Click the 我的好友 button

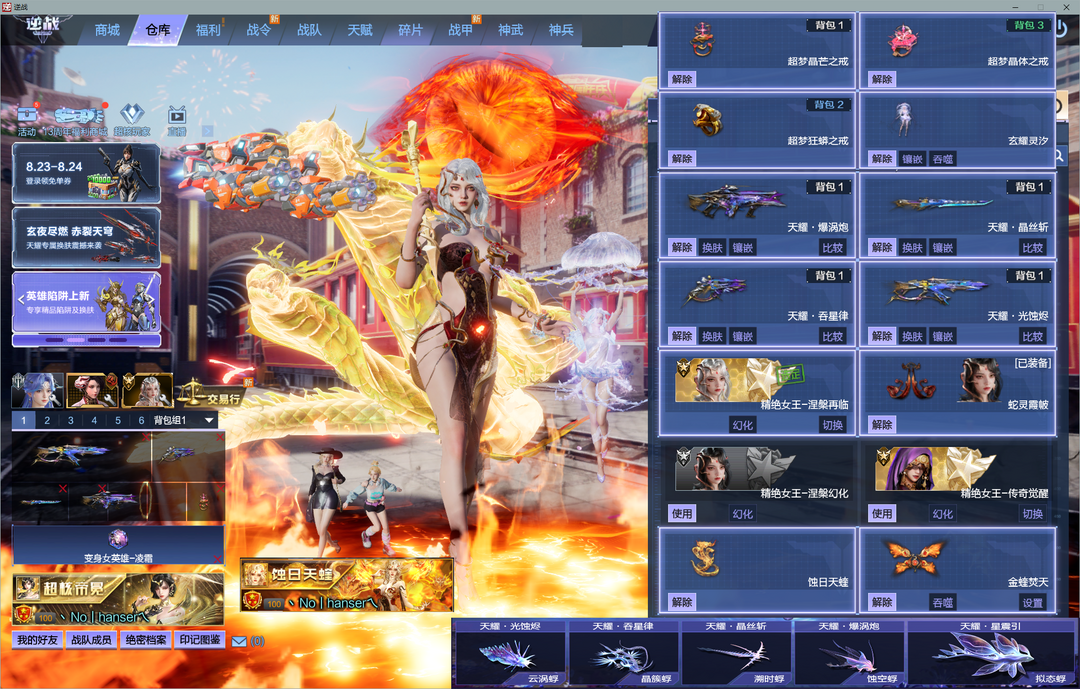click(x=38, y=640)
